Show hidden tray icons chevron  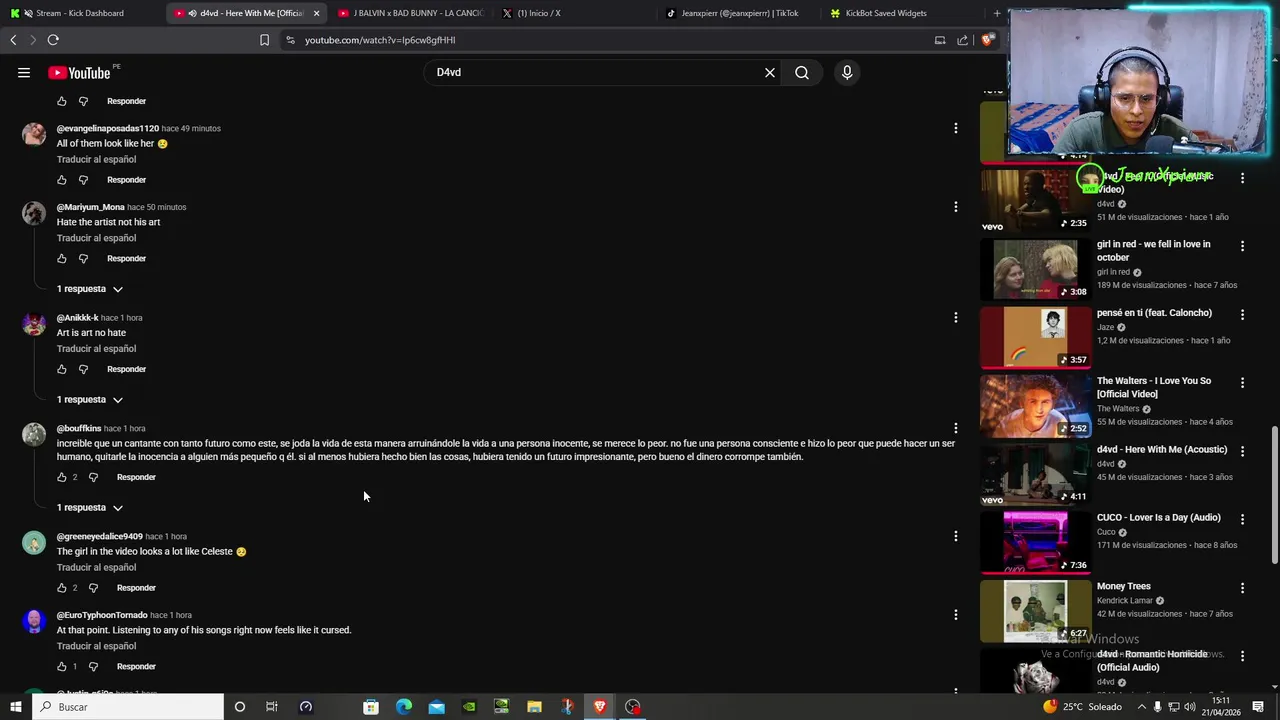[x=1141, y=707]
